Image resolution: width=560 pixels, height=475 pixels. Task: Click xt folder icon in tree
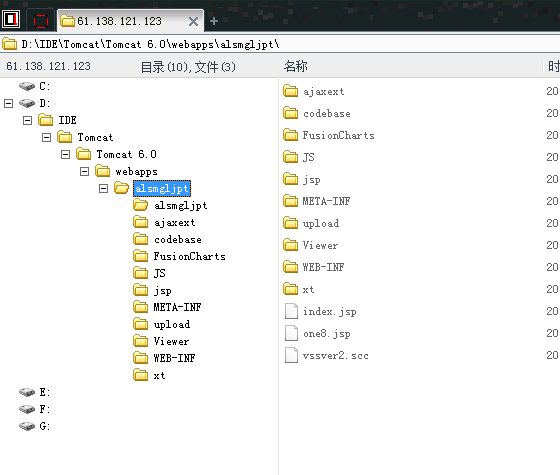click(x=141, y=375)
